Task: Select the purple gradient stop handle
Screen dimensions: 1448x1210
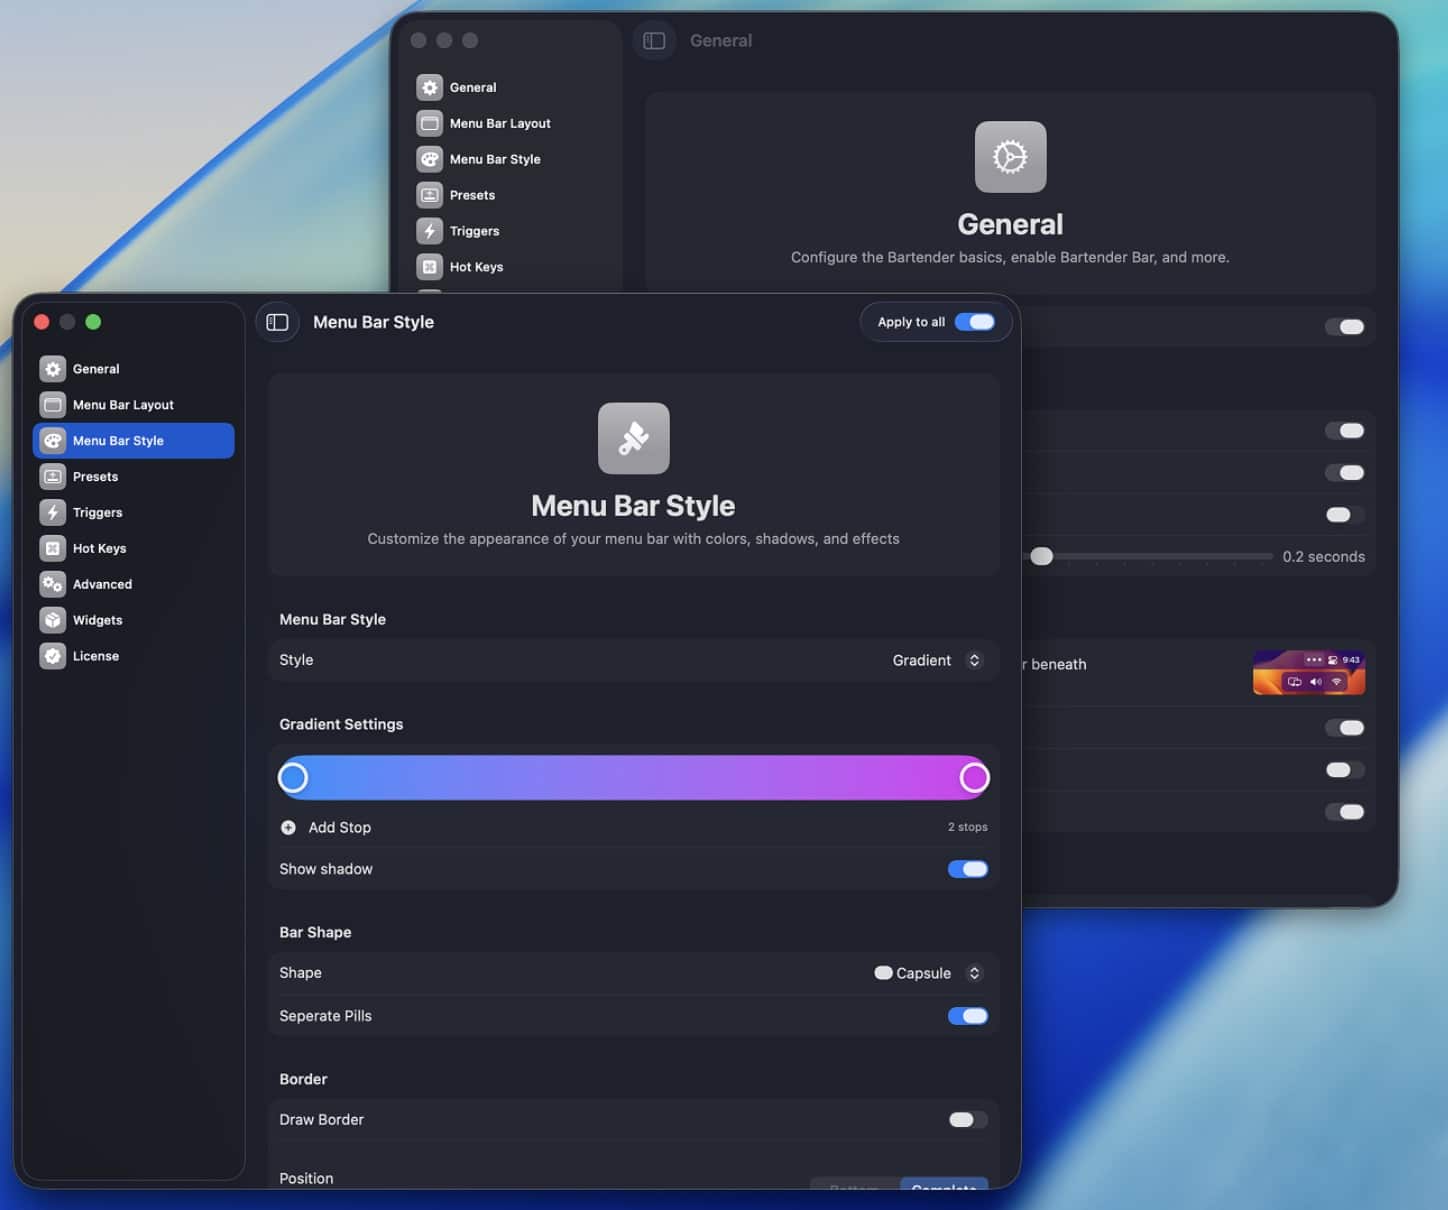Action: click(x=974, y=778)
